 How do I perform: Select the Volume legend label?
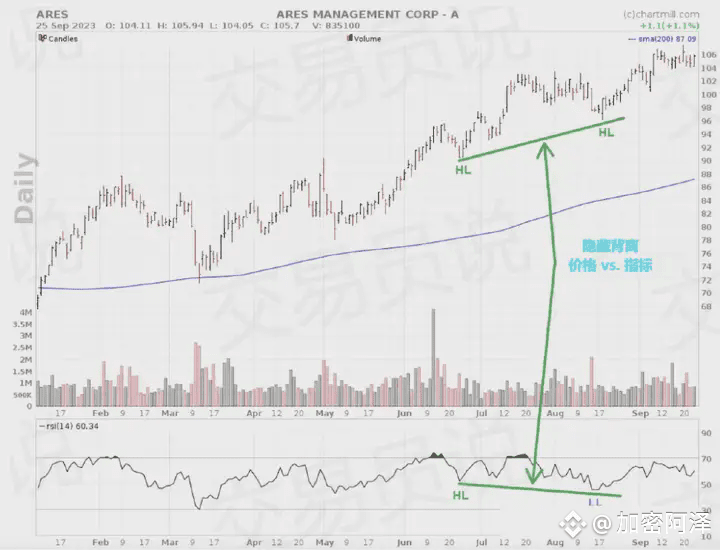367,39
